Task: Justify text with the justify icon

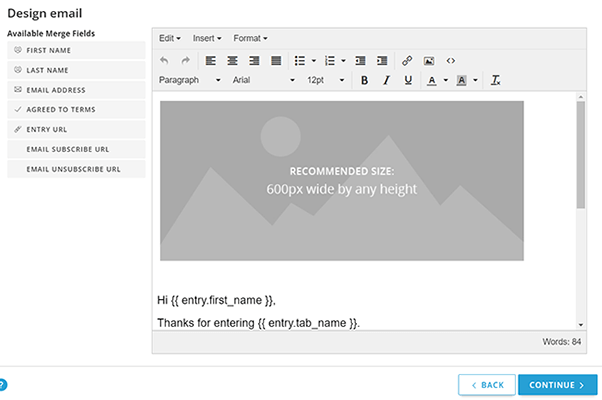Action: tap(276, 61)
